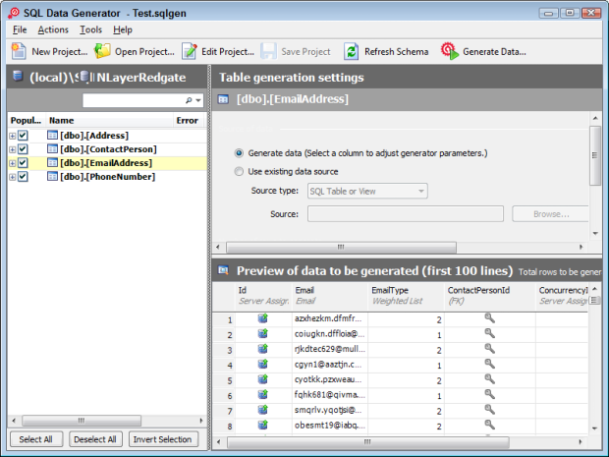Screen dimensions: 609x457
Task: Click the New Project toolbar icon
Action: 18,51
